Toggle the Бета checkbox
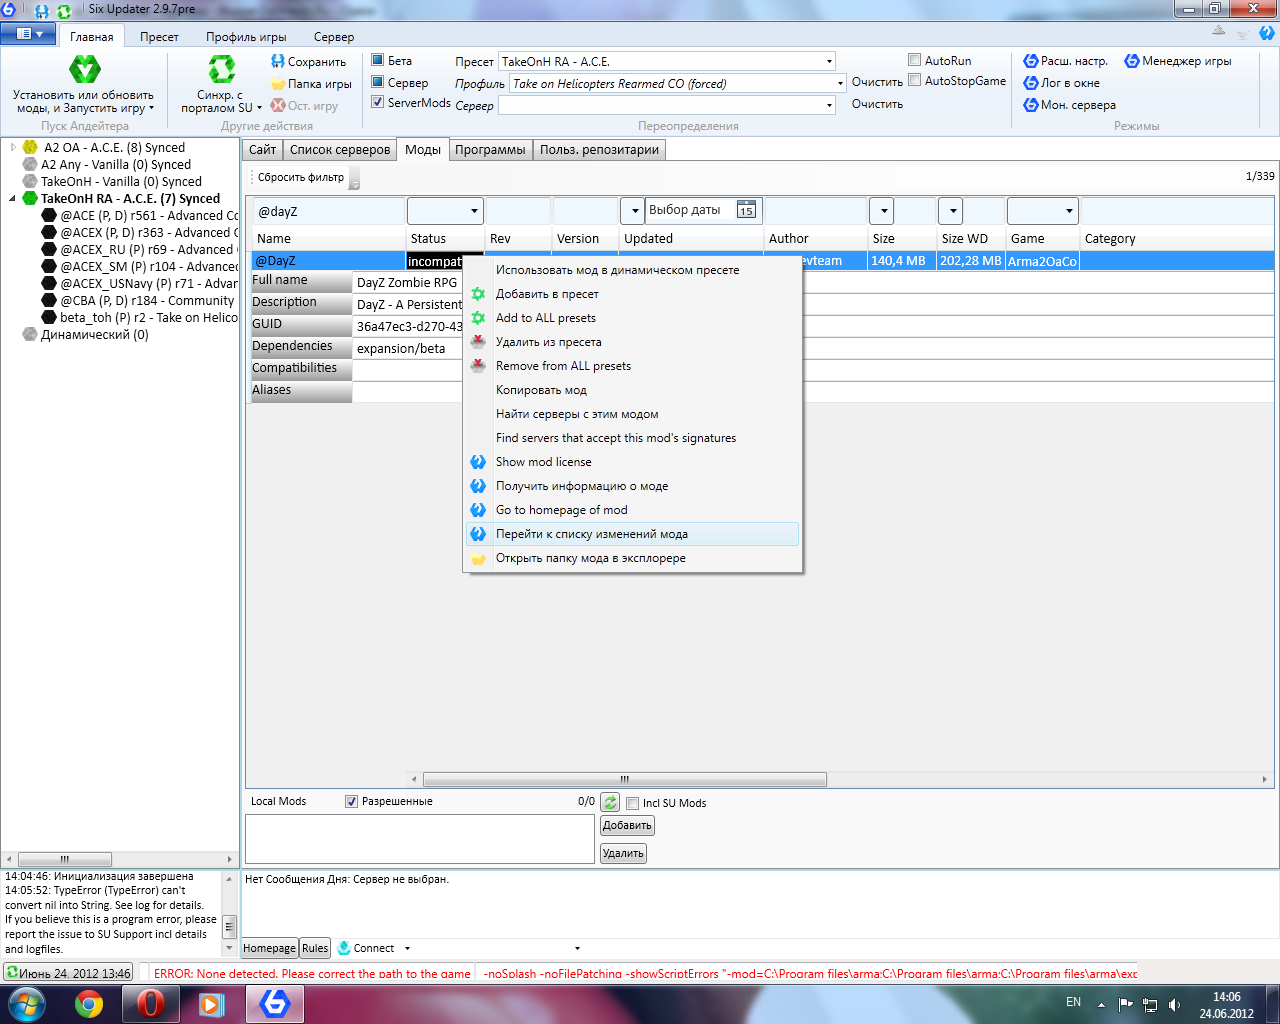Viewport: 1280px width, 1024px height. coord(378,60)
